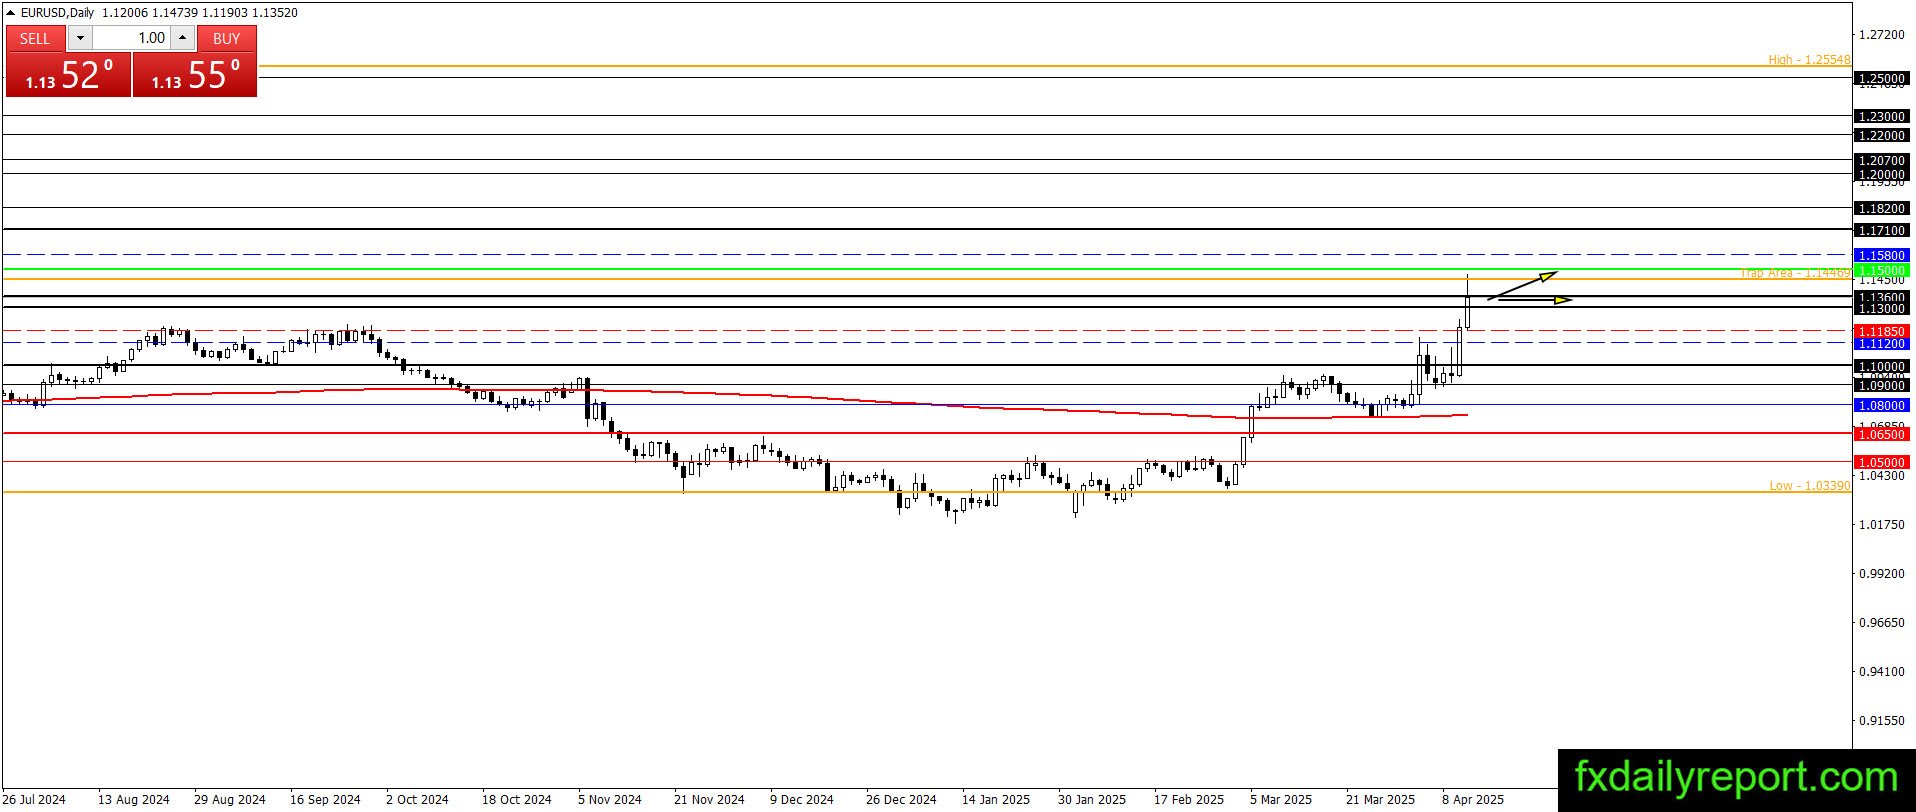Click the 2 Oct 2024 date label

coord(417,799)
